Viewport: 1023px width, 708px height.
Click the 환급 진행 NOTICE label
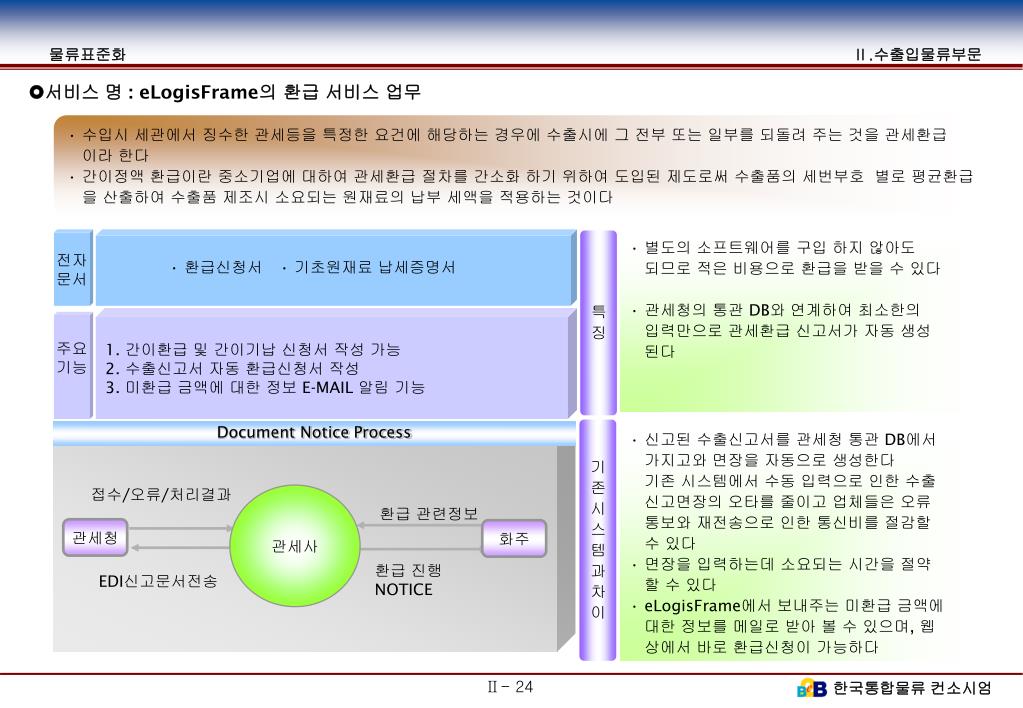(408, 580)
